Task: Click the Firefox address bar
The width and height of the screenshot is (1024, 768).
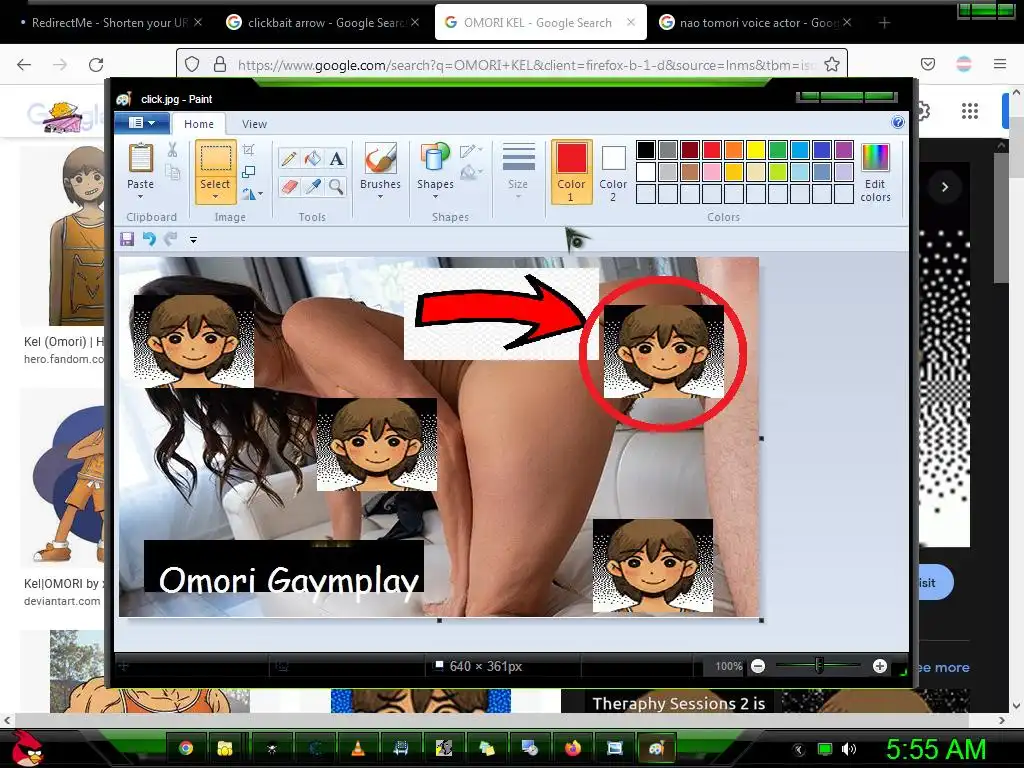Action: (511, 65)
